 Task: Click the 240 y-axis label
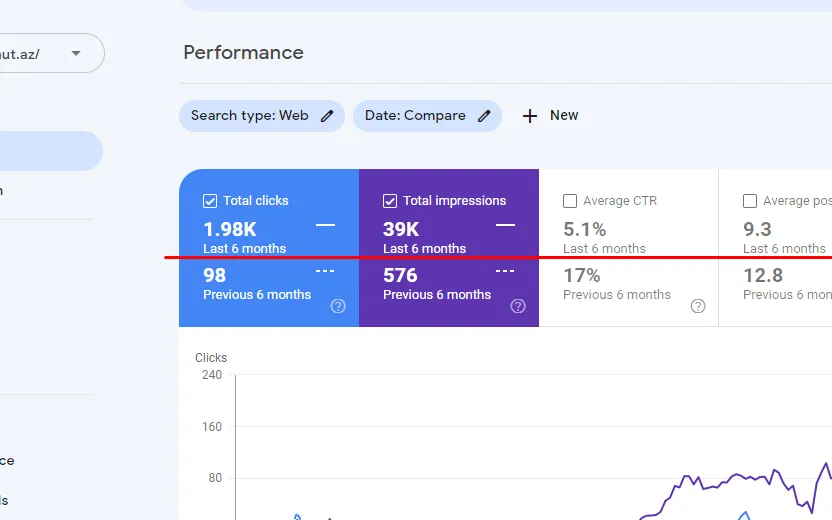tap(212, 375)
